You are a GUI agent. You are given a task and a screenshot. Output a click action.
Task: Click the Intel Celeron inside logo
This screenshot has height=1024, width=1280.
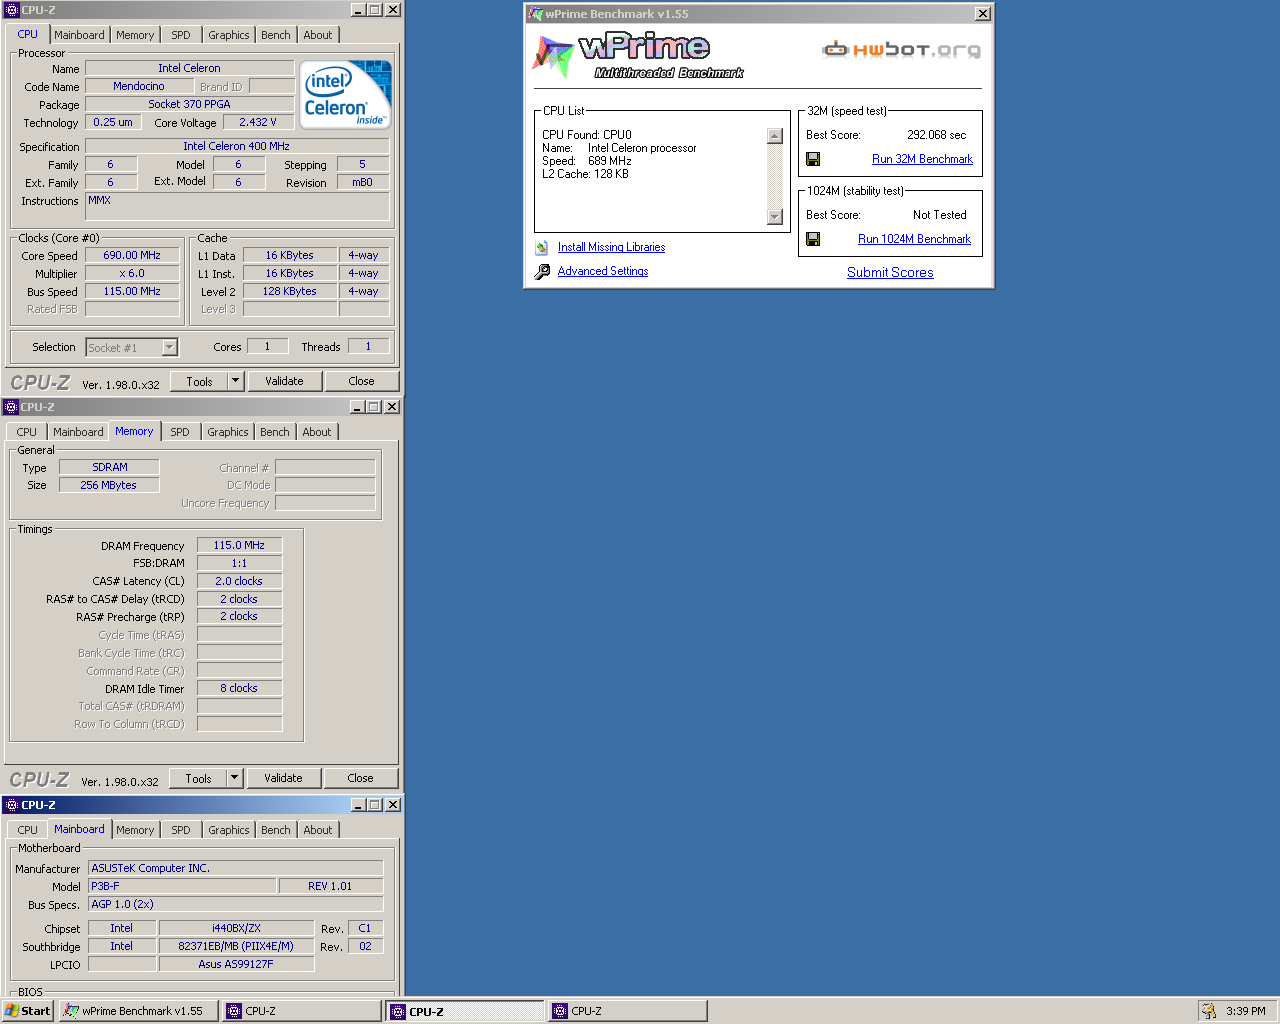346,94
